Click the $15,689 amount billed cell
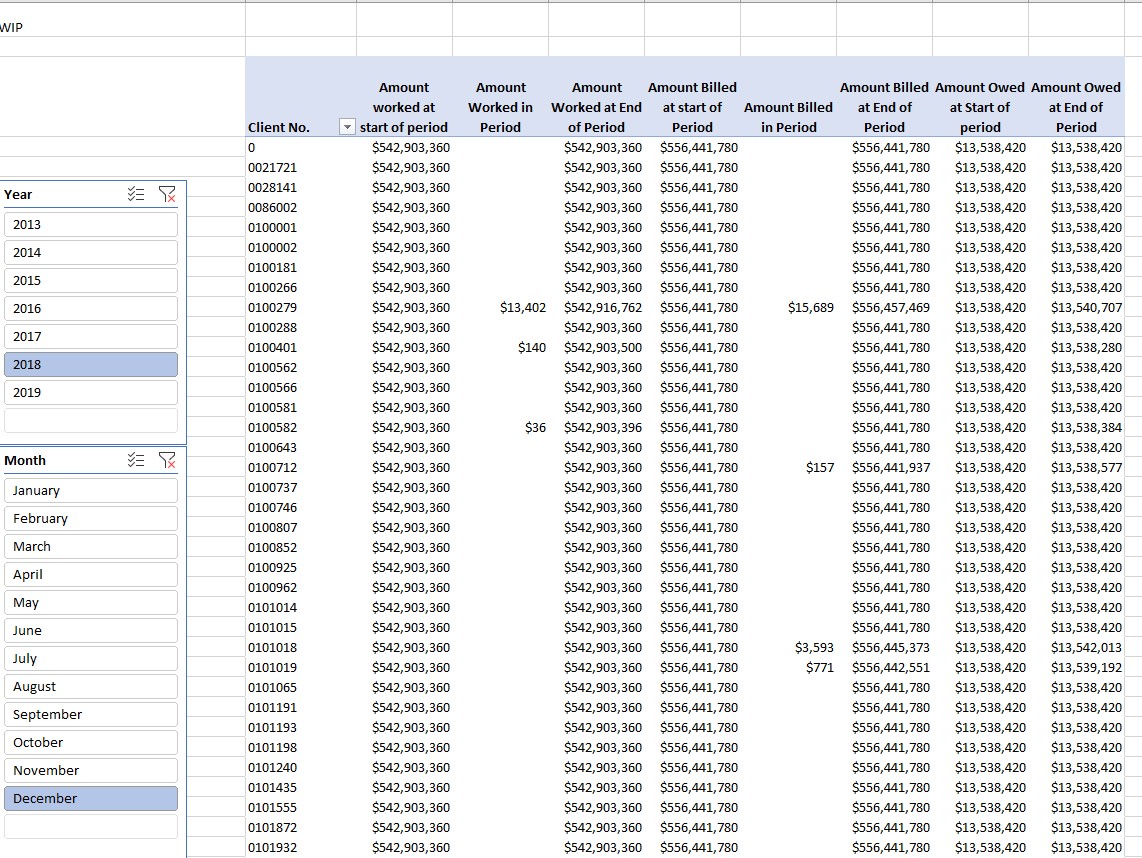Viewport: 1142px width, 858px height. [789, 307]
